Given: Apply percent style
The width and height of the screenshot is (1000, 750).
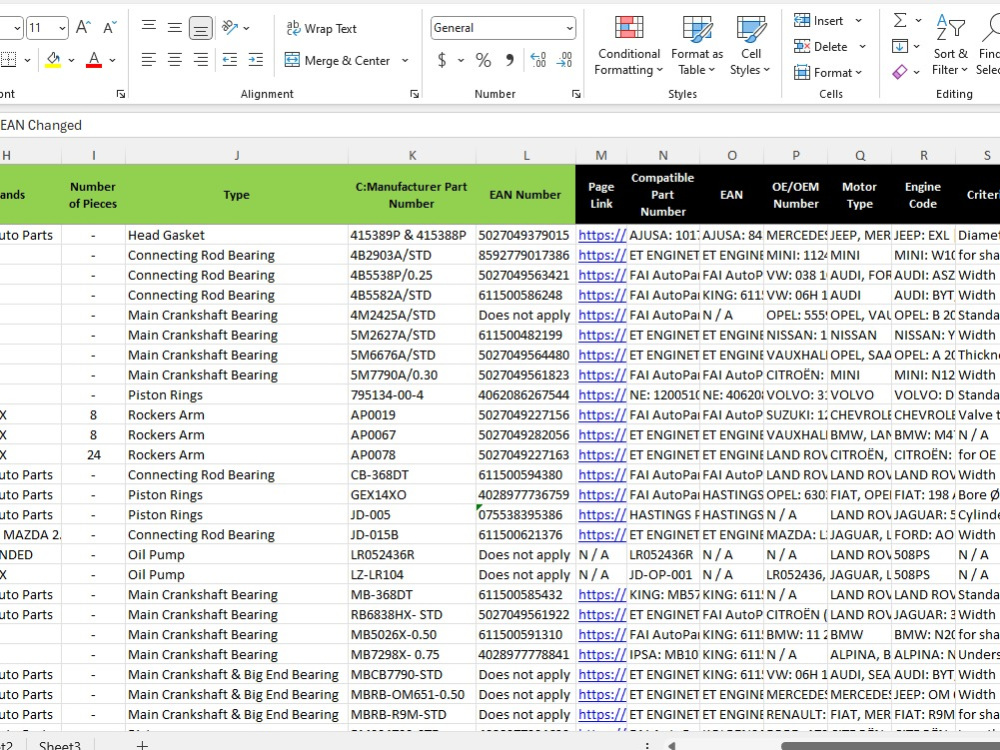Looking at the screenshot, I should coord(483,61).
